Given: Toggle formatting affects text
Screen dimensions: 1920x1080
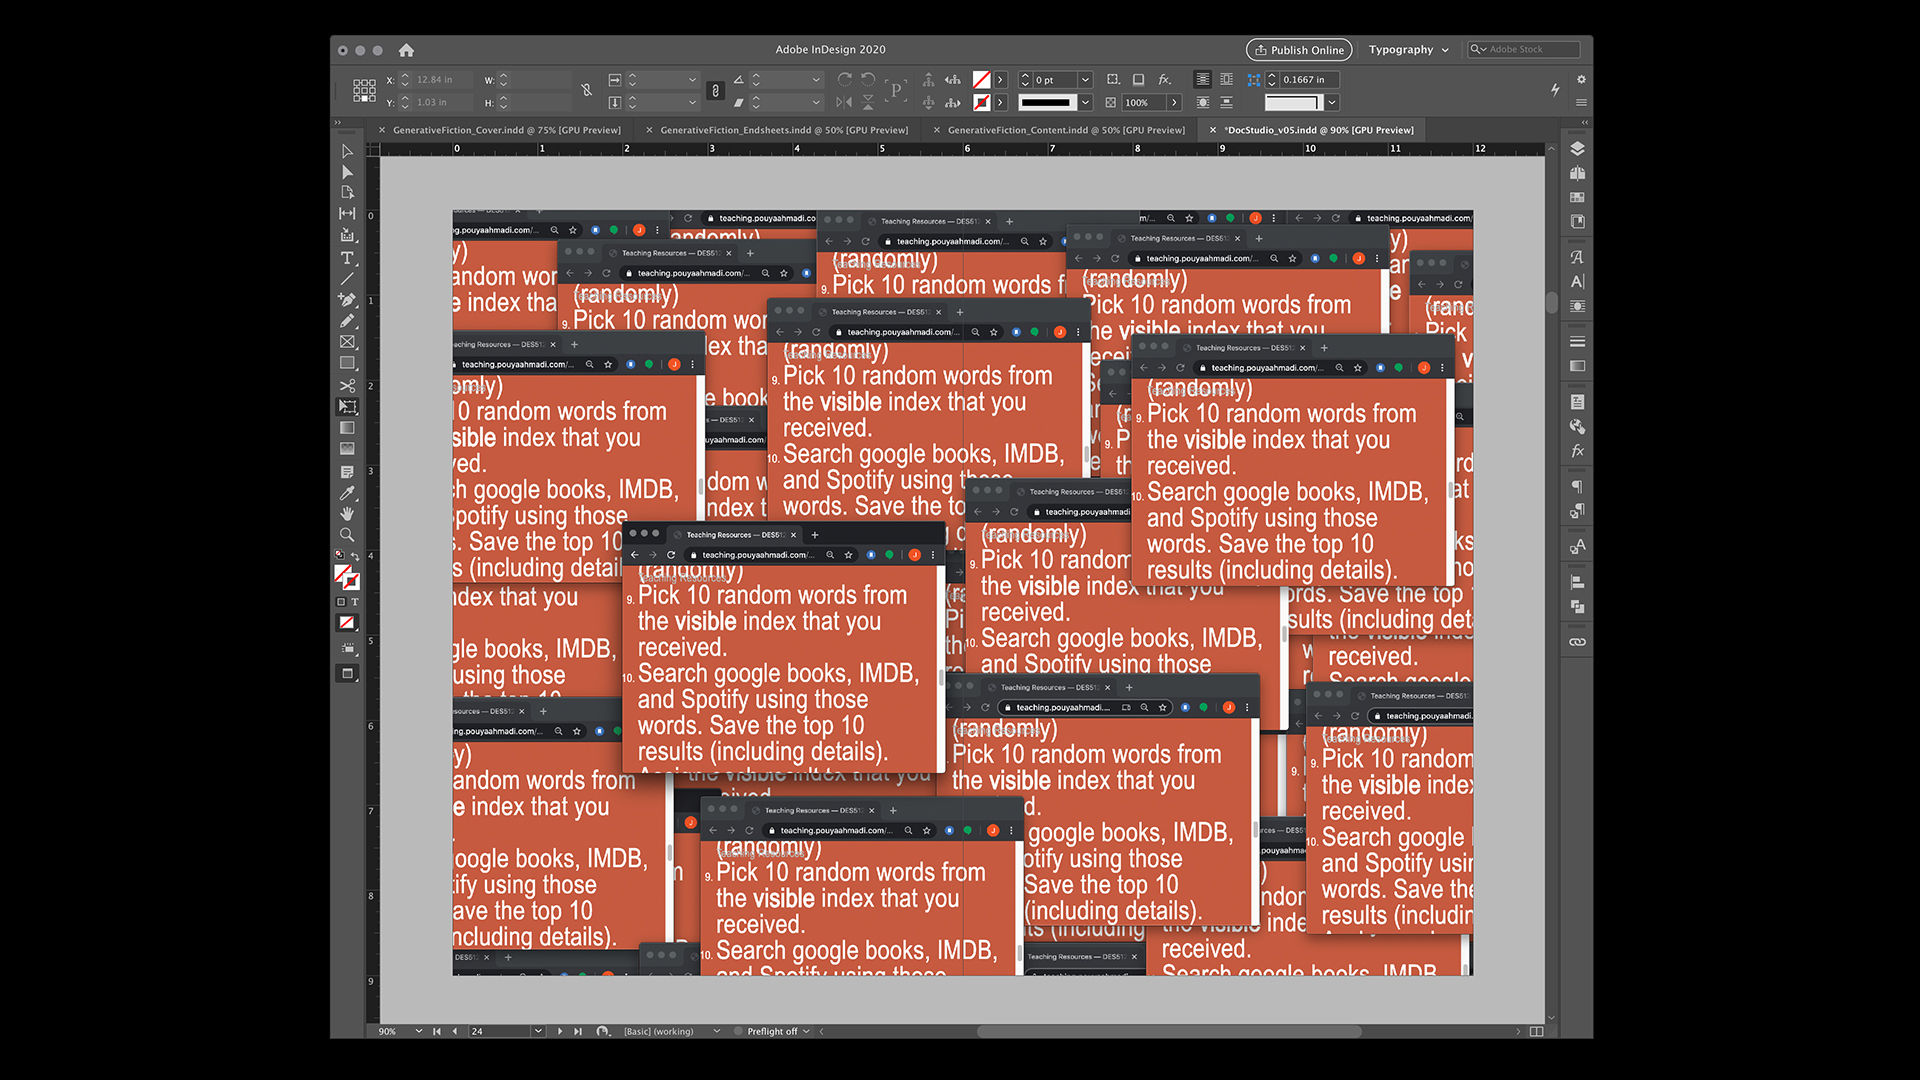Looking at the screenshot, I should (x=355, y=602).
